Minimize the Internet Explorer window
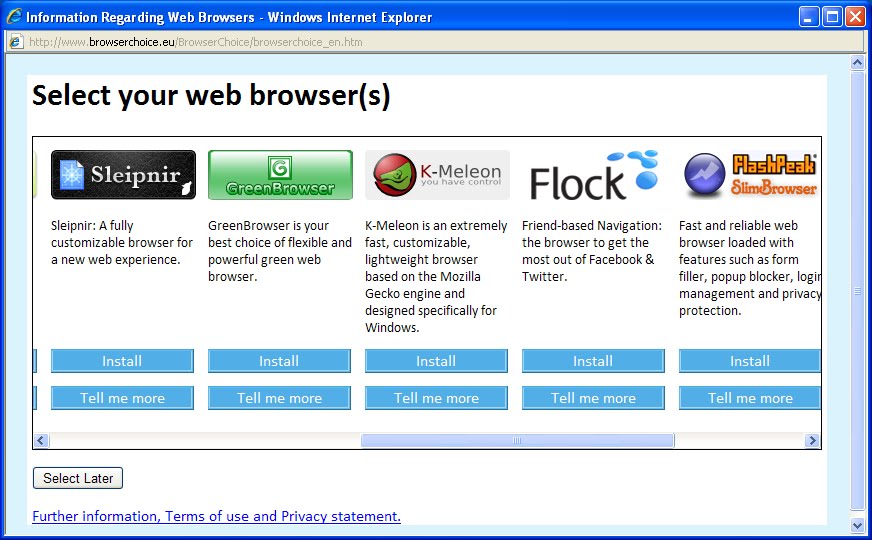Screen dimensions: 872x540 [x=809, y=17]
